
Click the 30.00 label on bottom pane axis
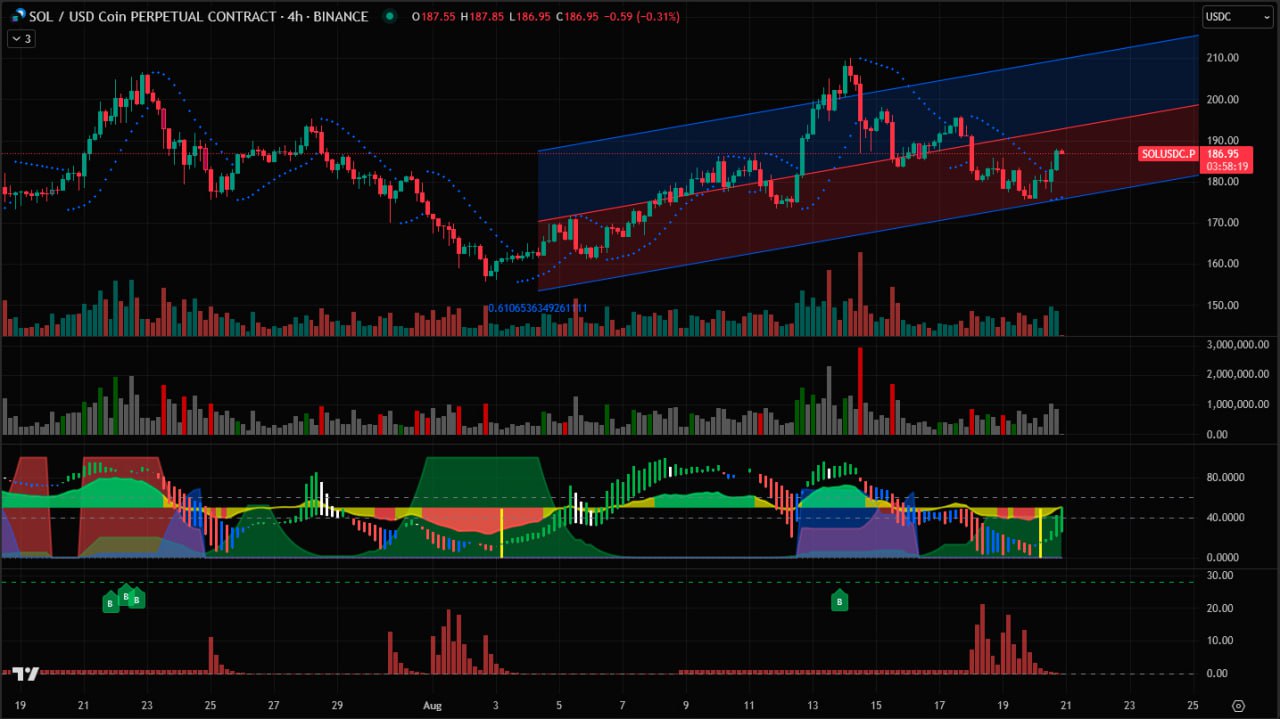point(1220,574)
